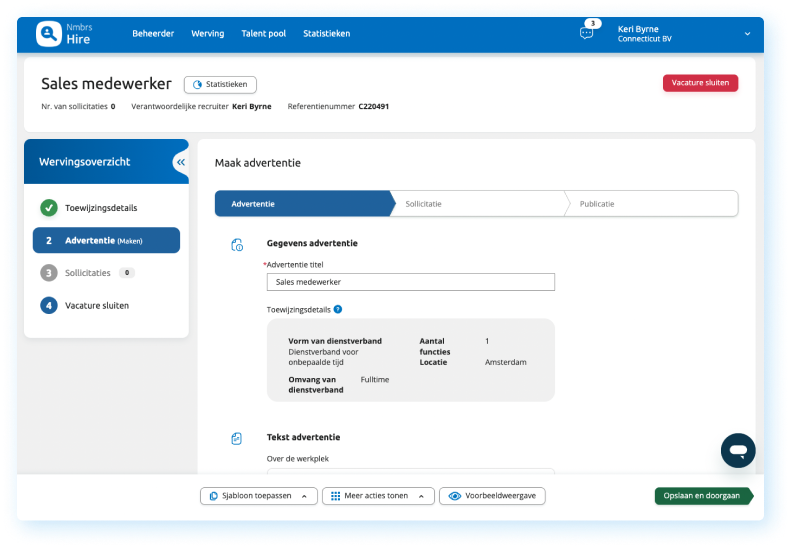
Task: Open Statistieken in top navigation
Action: click(326, 33)
